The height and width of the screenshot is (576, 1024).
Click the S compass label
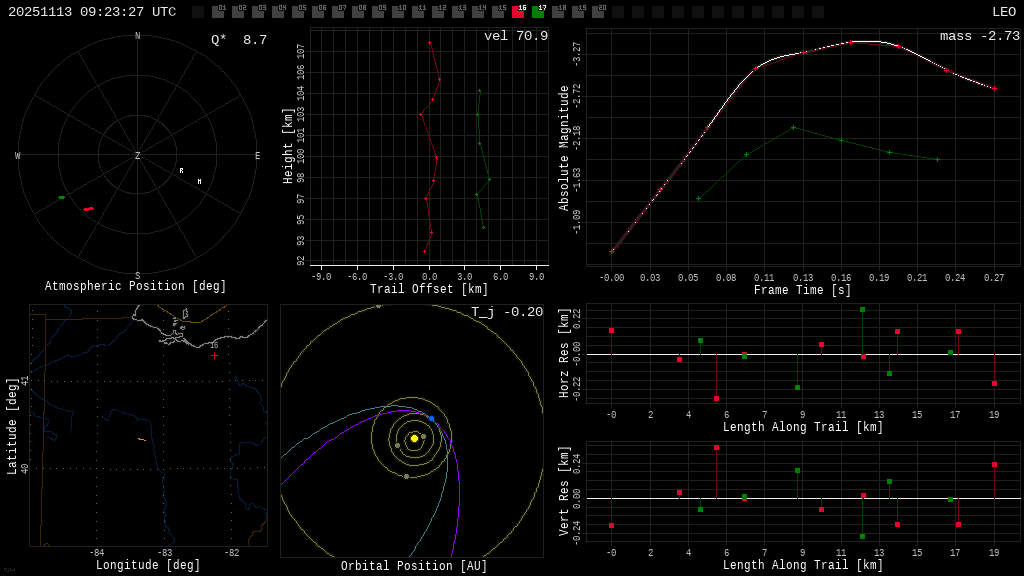coord(137,276)
